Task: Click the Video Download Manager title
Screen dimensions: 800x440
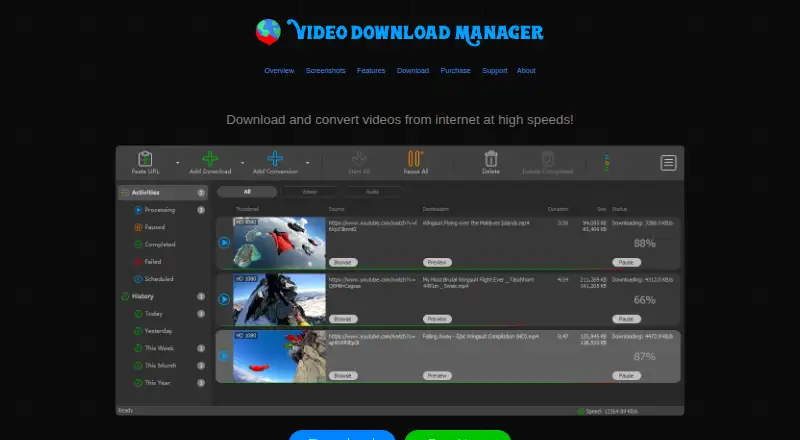Action: [x=415, y=33]
